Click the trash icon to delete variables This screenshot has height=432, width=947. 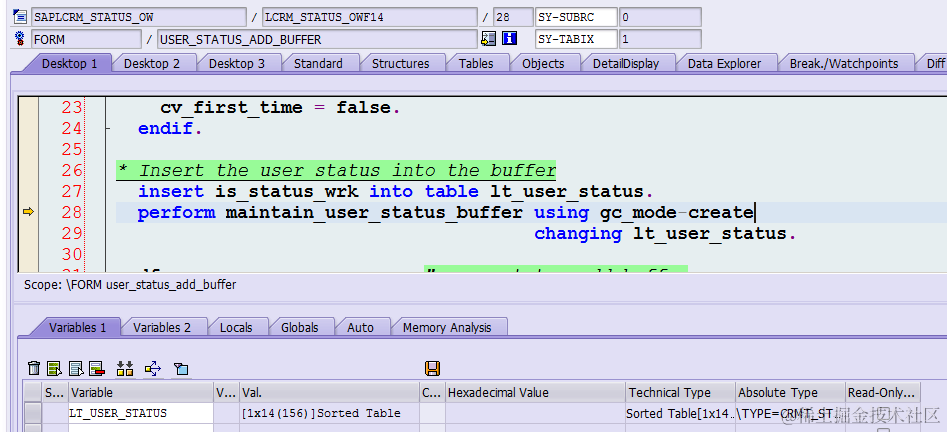(x=34, y=368)
